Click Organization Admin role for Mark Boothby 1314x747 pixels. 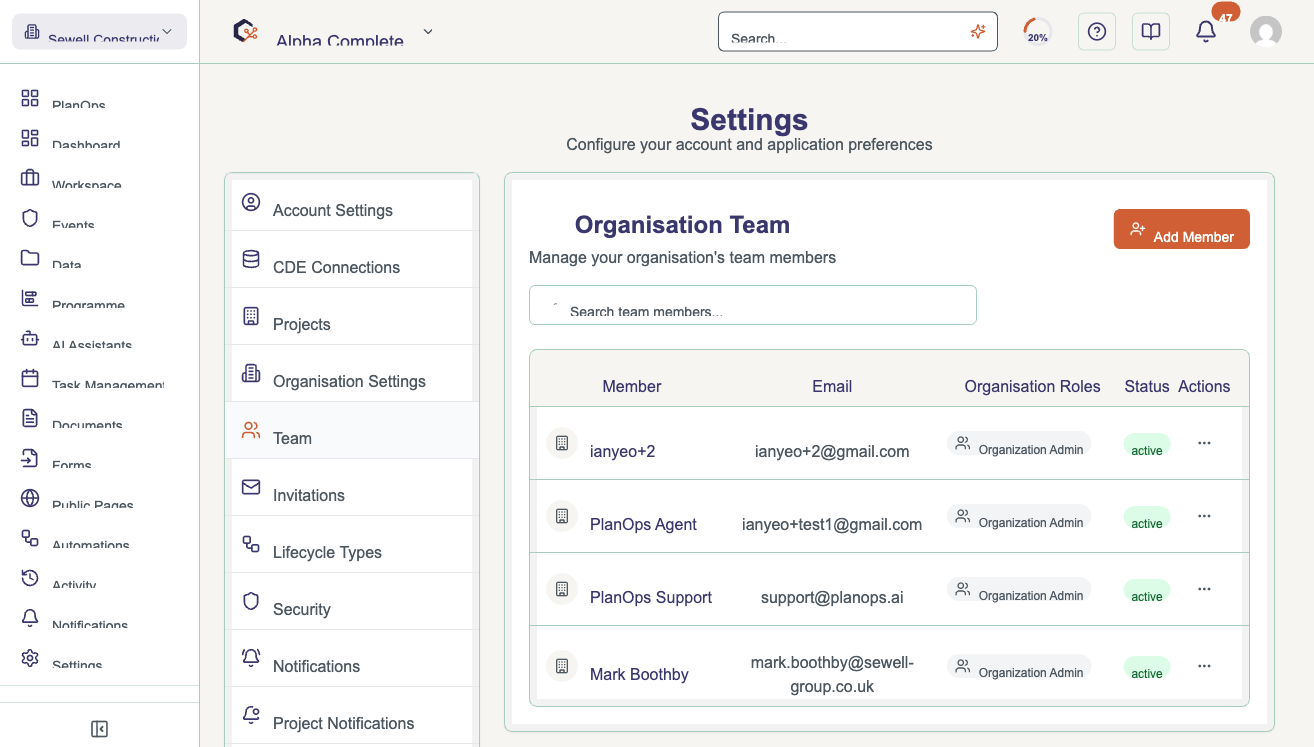tap(1019, 667)
